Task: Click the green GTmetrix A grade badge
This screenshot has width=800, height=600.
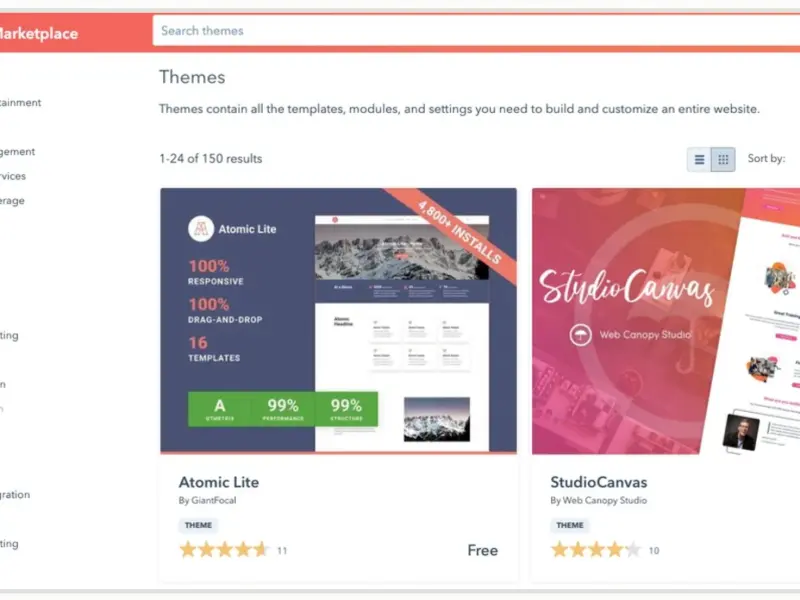Action: coord(220,409)
